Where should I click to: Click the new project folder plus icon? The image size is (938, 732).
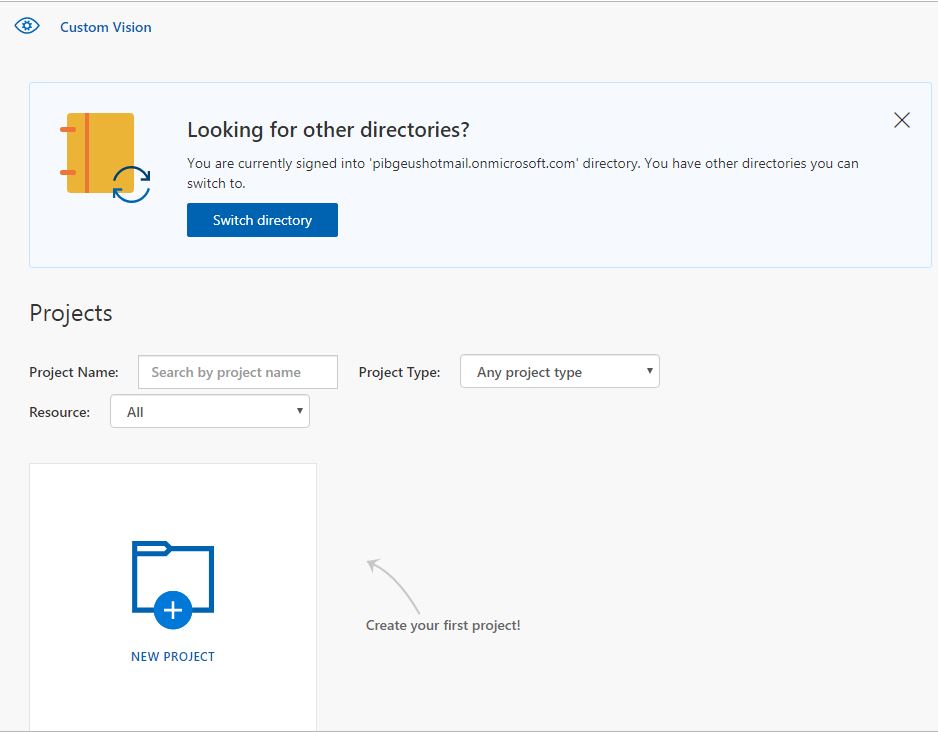[x=172, y=585]
